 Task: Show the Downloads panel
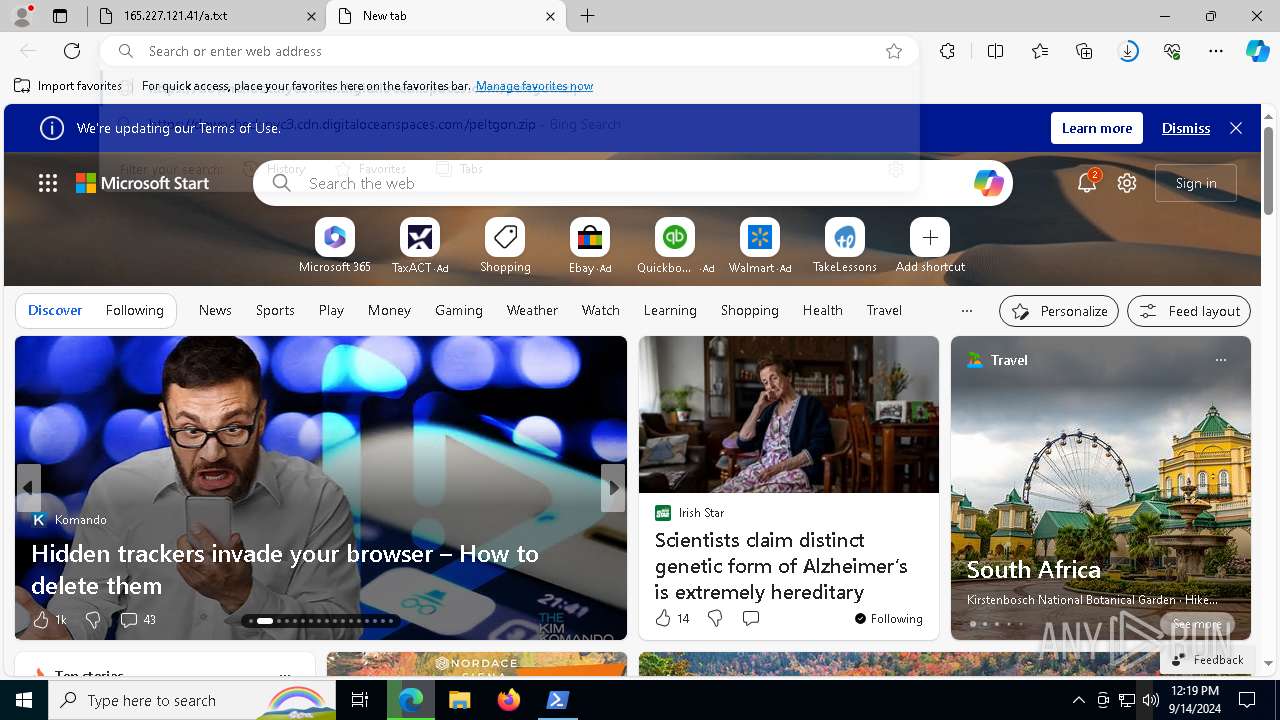click(x=1128, y=51)
